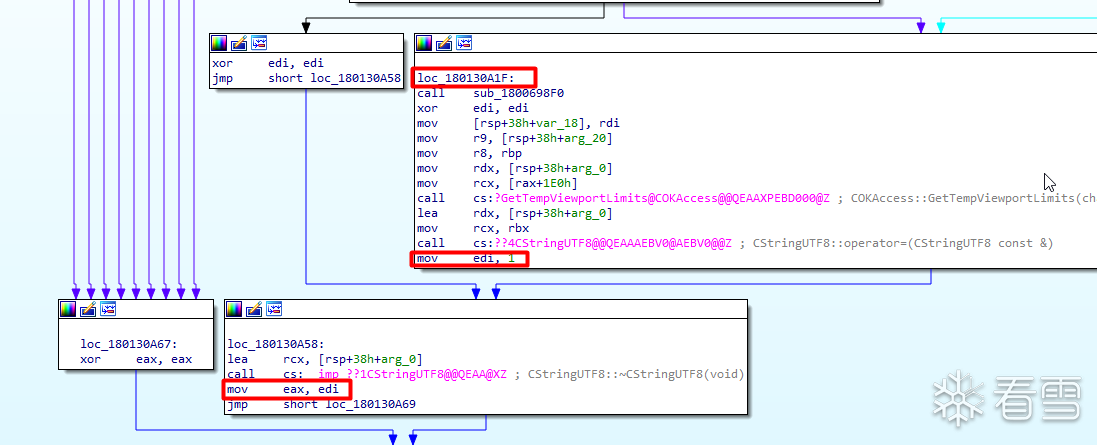The image size is (1097, 445).
Task: Click the COKAccess::GetTempViewportLimits comment
Action: click(974, 199)
